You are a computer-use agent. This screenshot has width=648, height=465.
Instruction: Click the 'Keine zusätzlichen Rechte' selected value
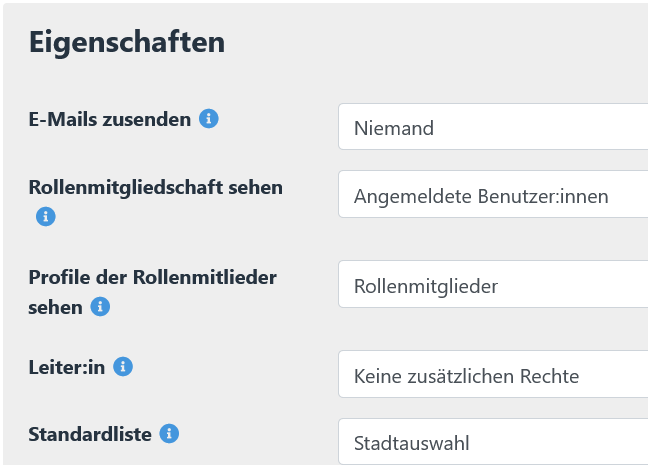(x=466, y=376)
